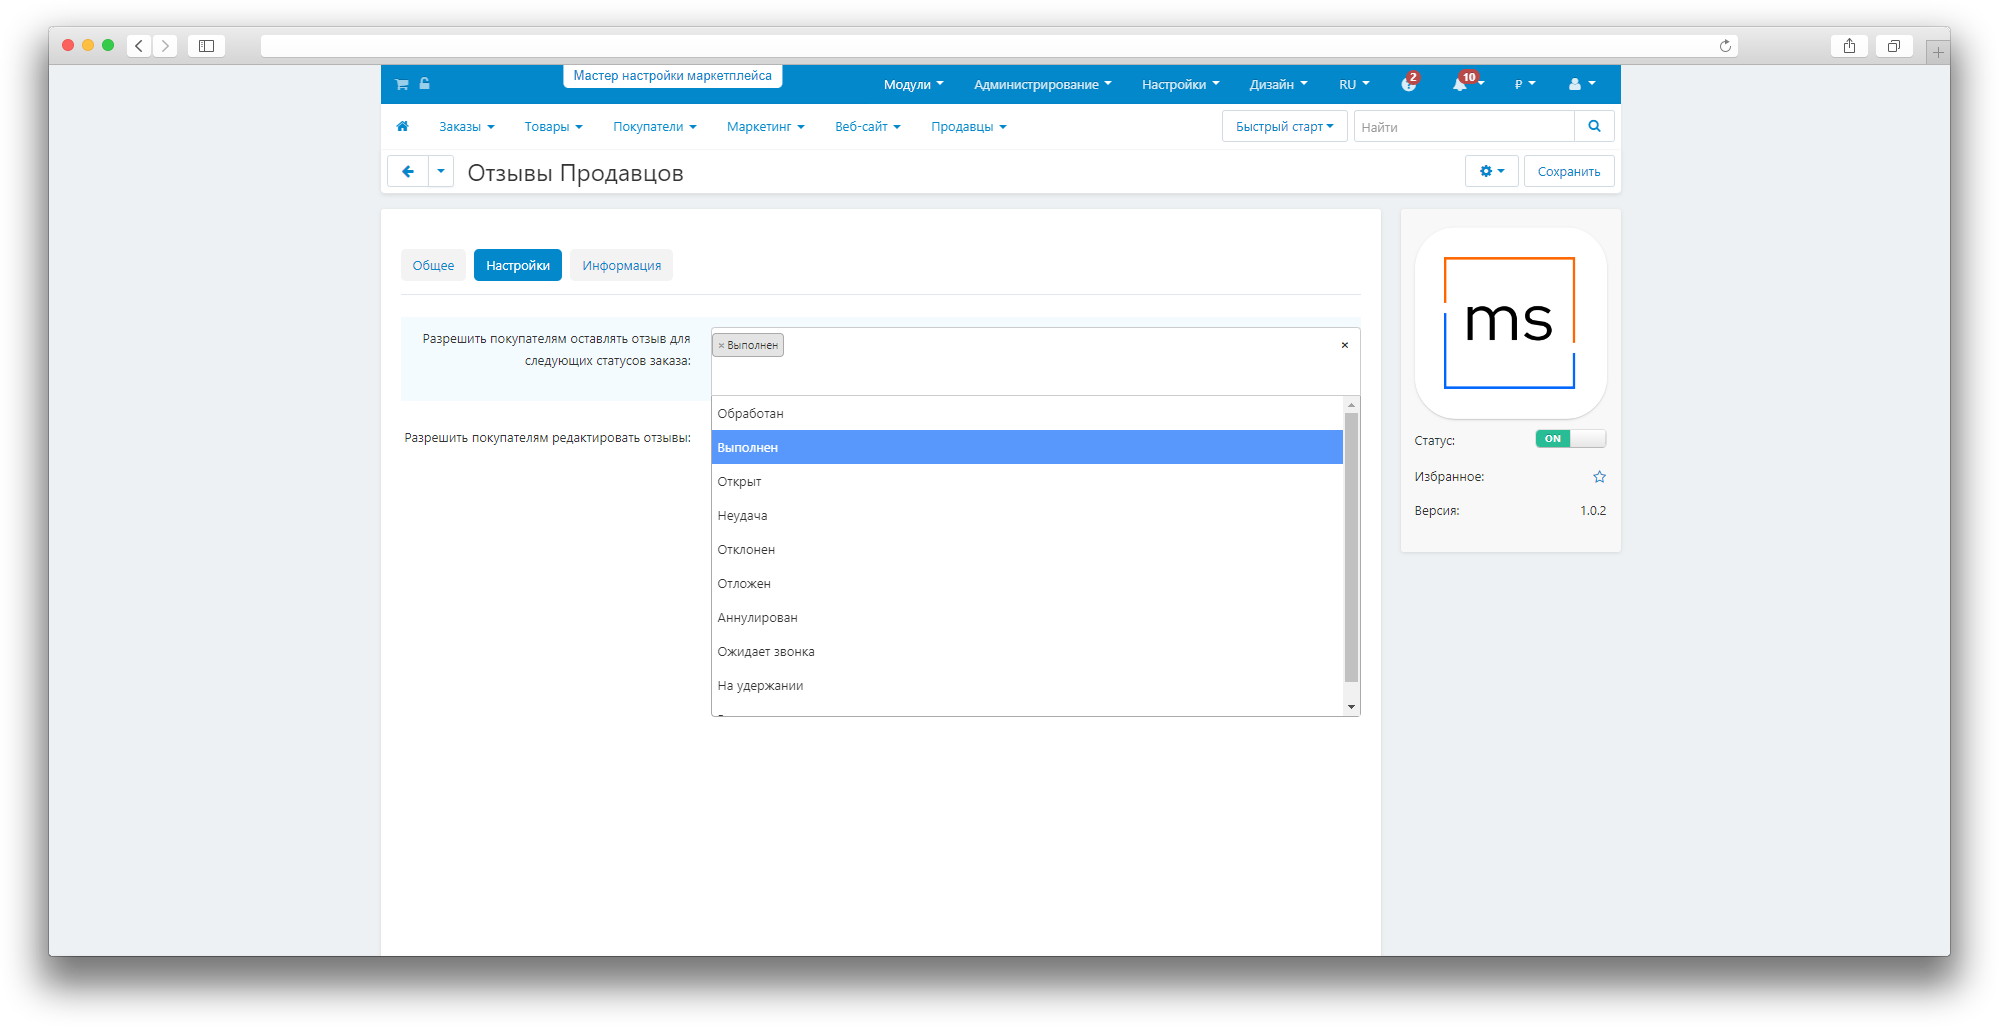
Task: Select the Аннулирован status option
Action: tap(1027, 617)
